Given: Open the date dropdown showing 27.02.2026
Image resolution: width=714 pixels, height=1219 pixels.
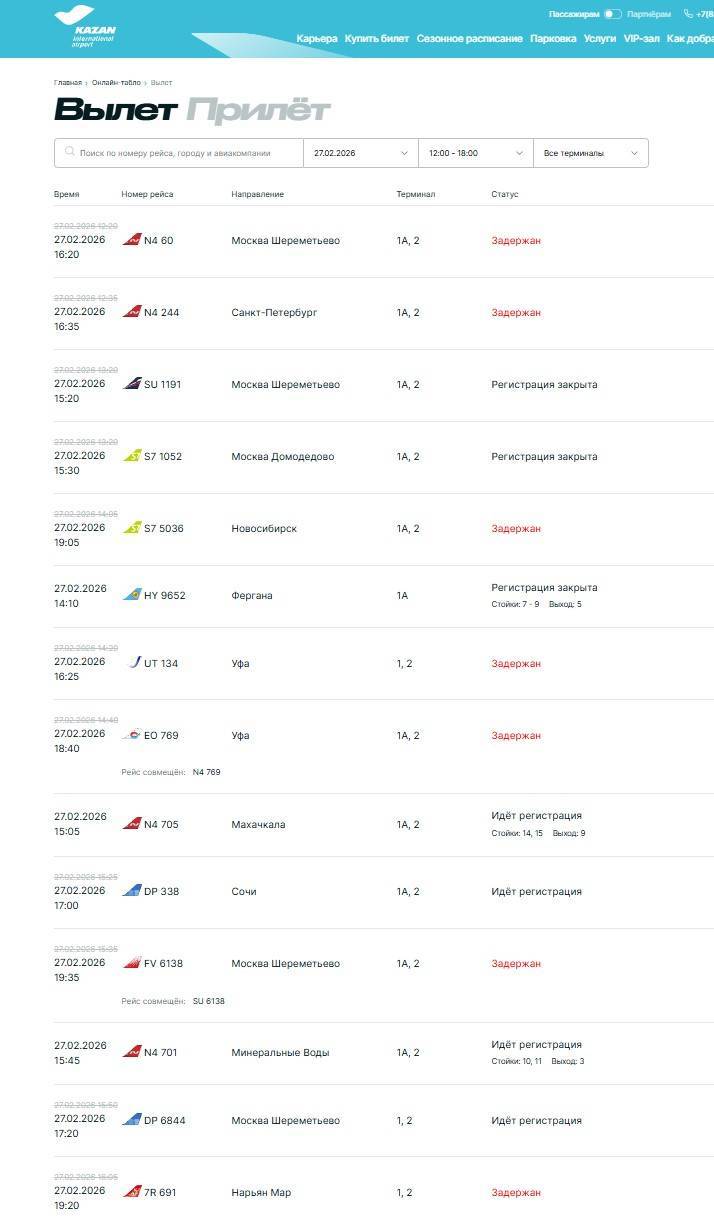Looking at the screenshot, I should pyautogui.click(x=360, y=153).
